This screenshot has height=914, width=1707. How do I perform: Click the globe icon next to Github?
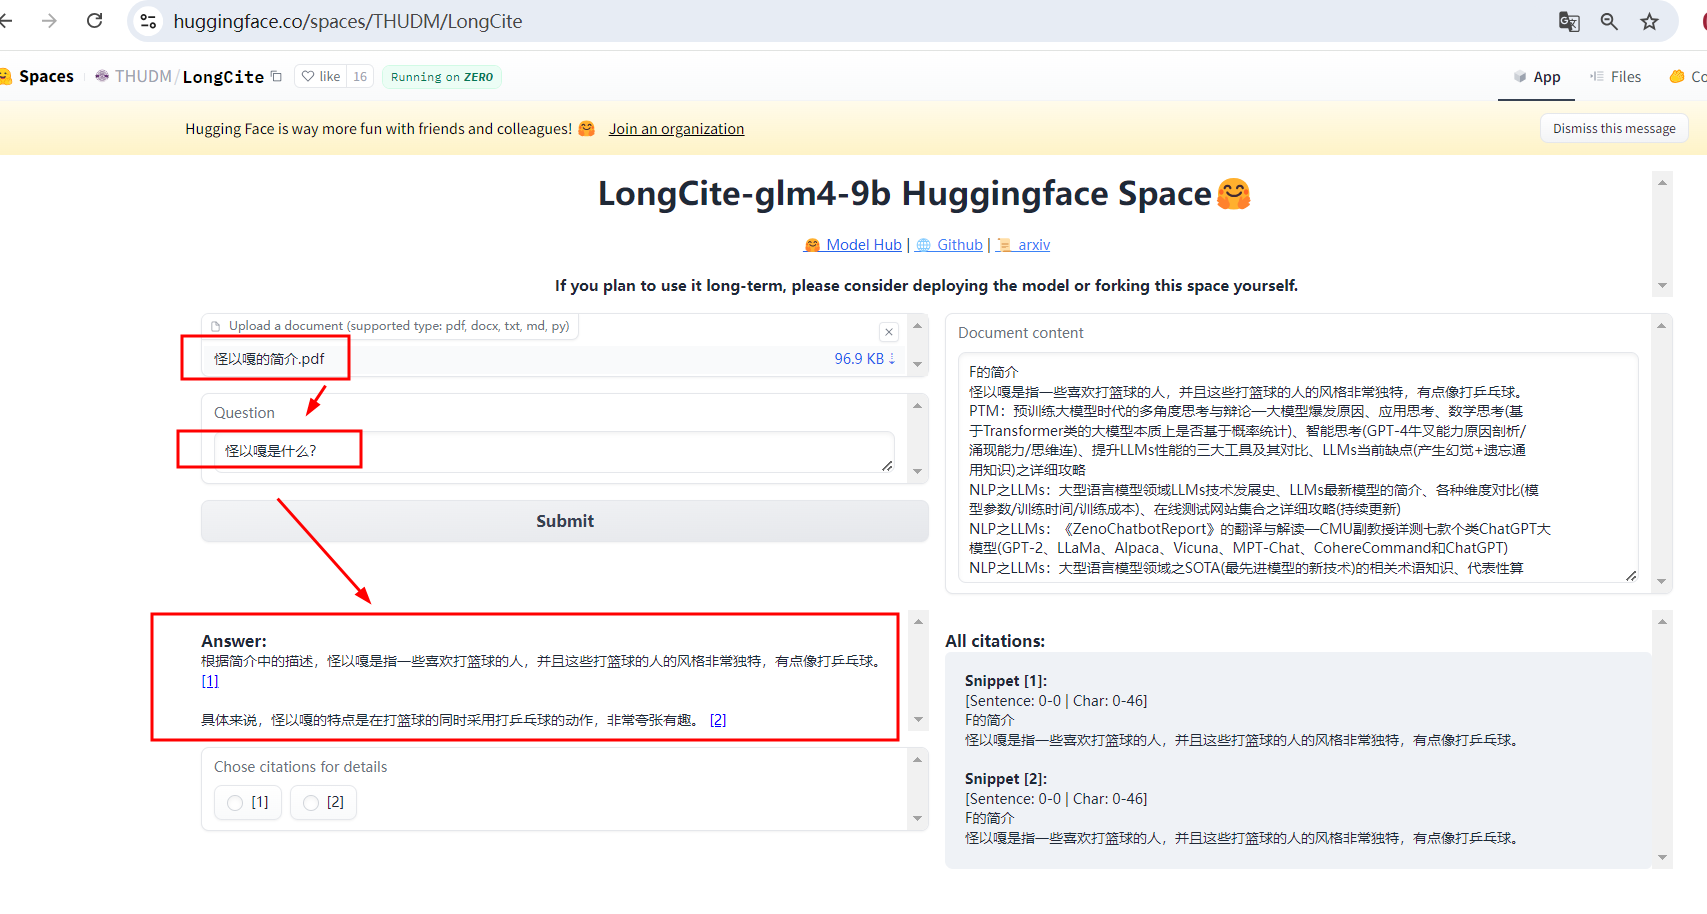922,244
